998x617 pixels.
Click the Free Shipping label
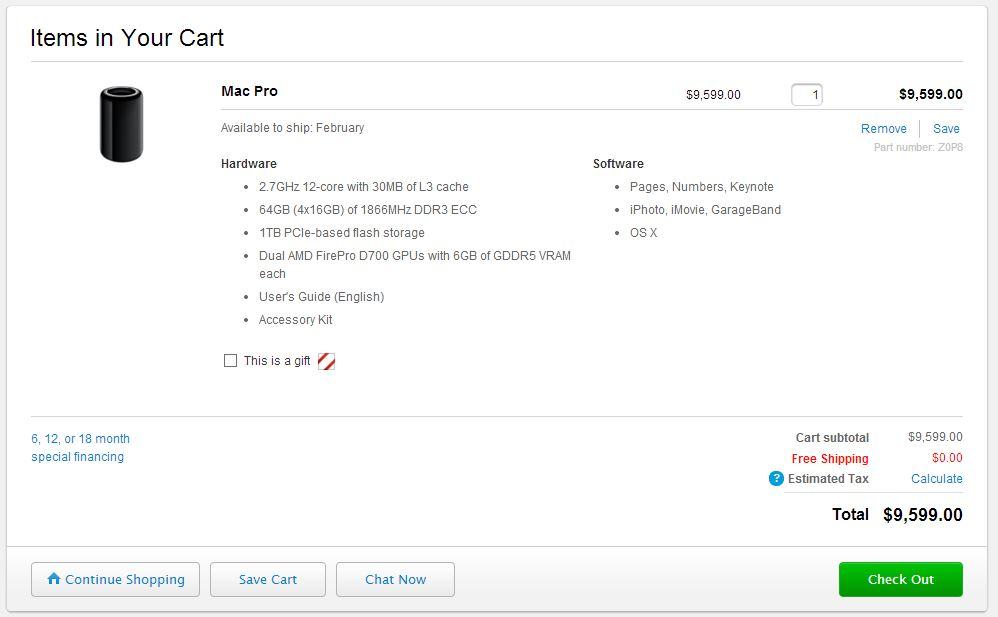point(830,459)
